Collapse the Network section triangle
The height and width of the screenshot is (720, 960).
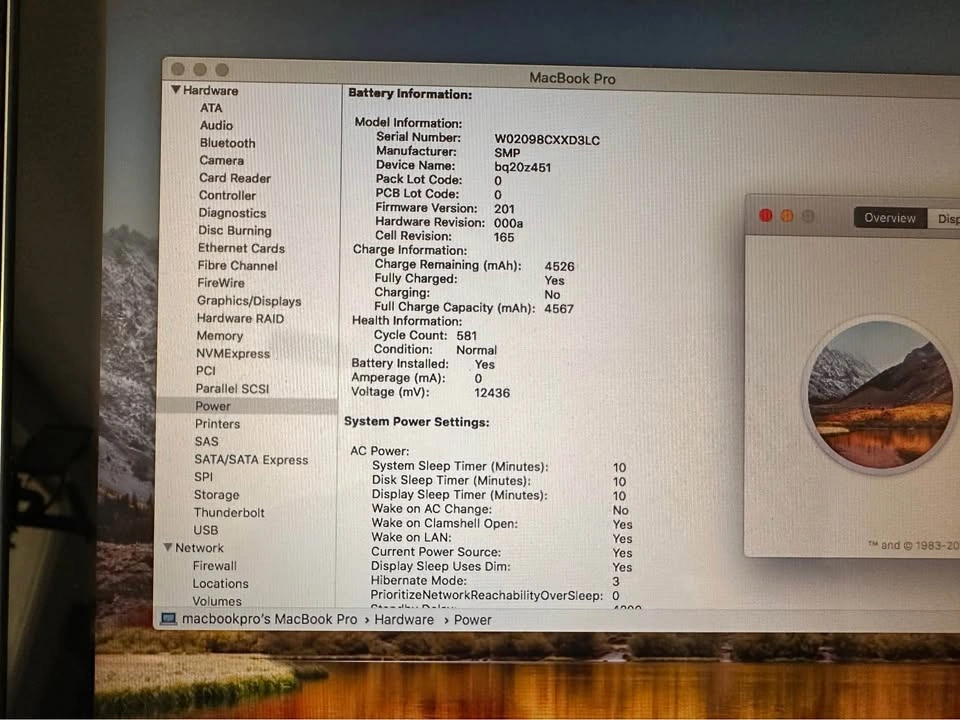click(168, 547)
